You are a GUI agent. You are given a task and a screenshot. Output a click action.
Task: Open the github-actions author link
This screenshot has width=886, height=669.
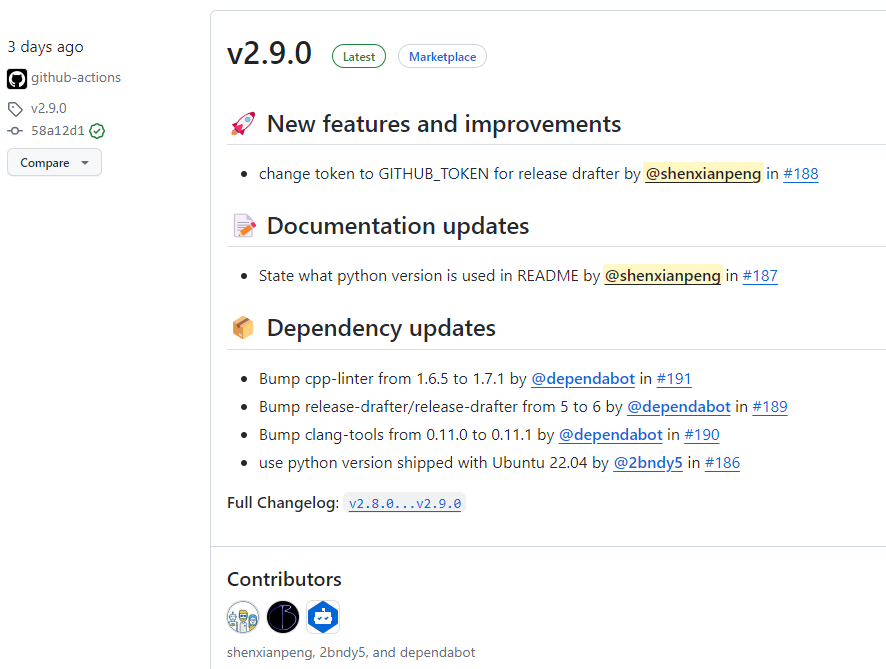[76, 78]
